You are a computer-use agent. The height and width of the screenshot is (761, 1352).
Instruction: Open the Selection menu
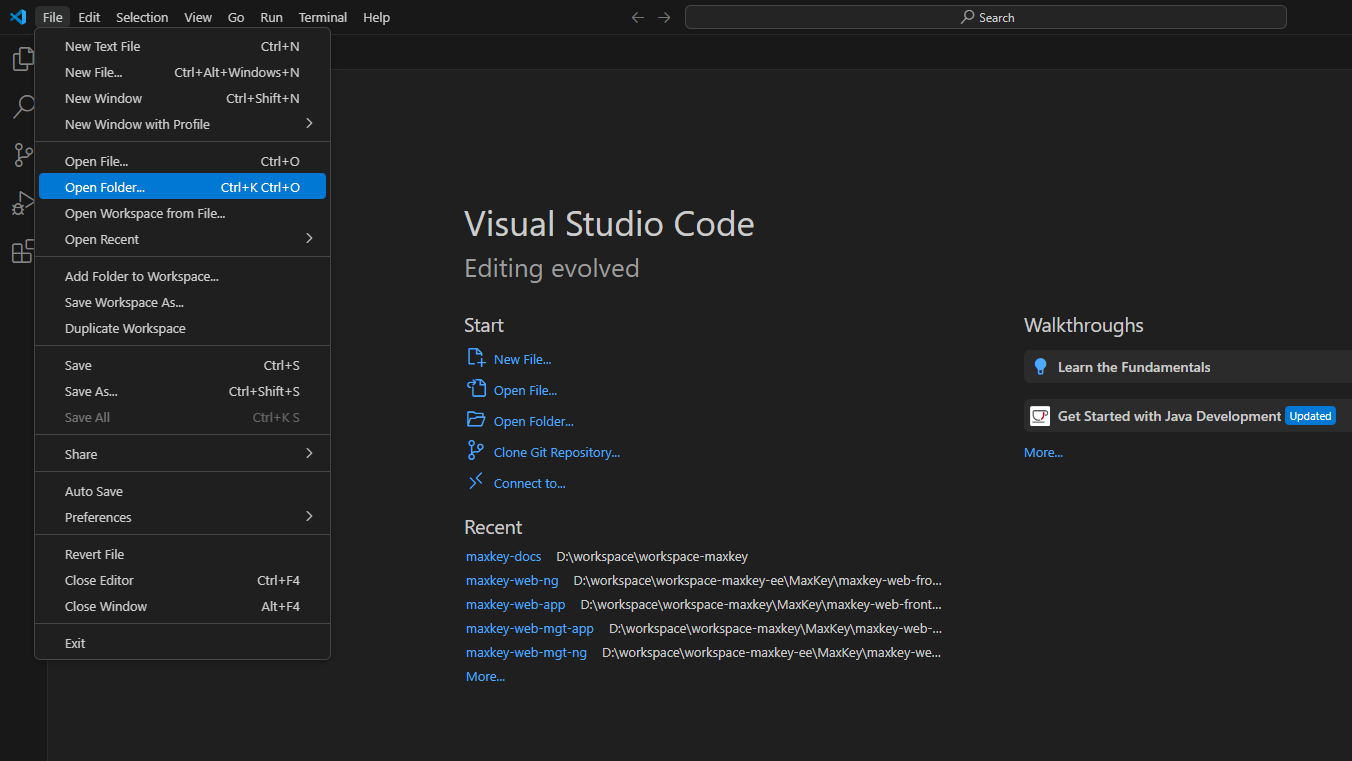pos(142,17)
